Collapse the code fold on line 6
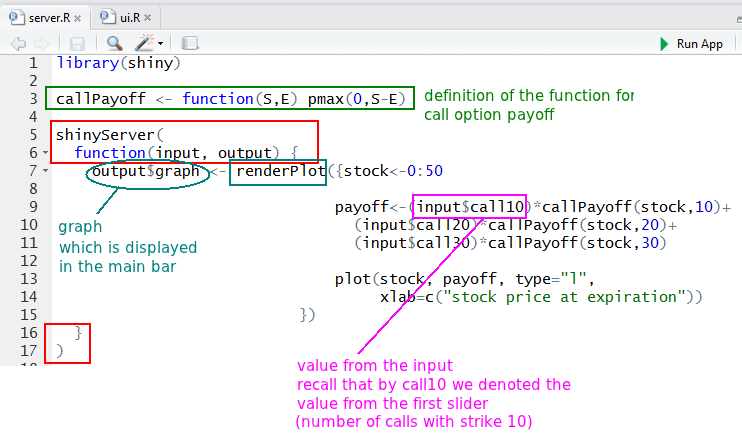The width and height of the screenshot is (742, 440). [x=46, y=153]
